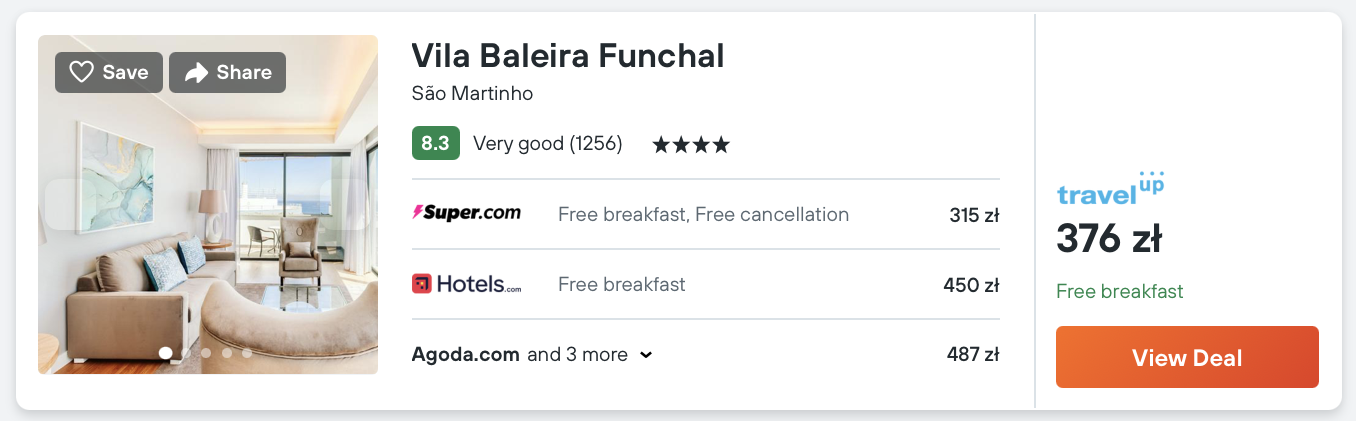
Task: Expand the 'and 3 more' providers chevron
Action: (646, 355)
